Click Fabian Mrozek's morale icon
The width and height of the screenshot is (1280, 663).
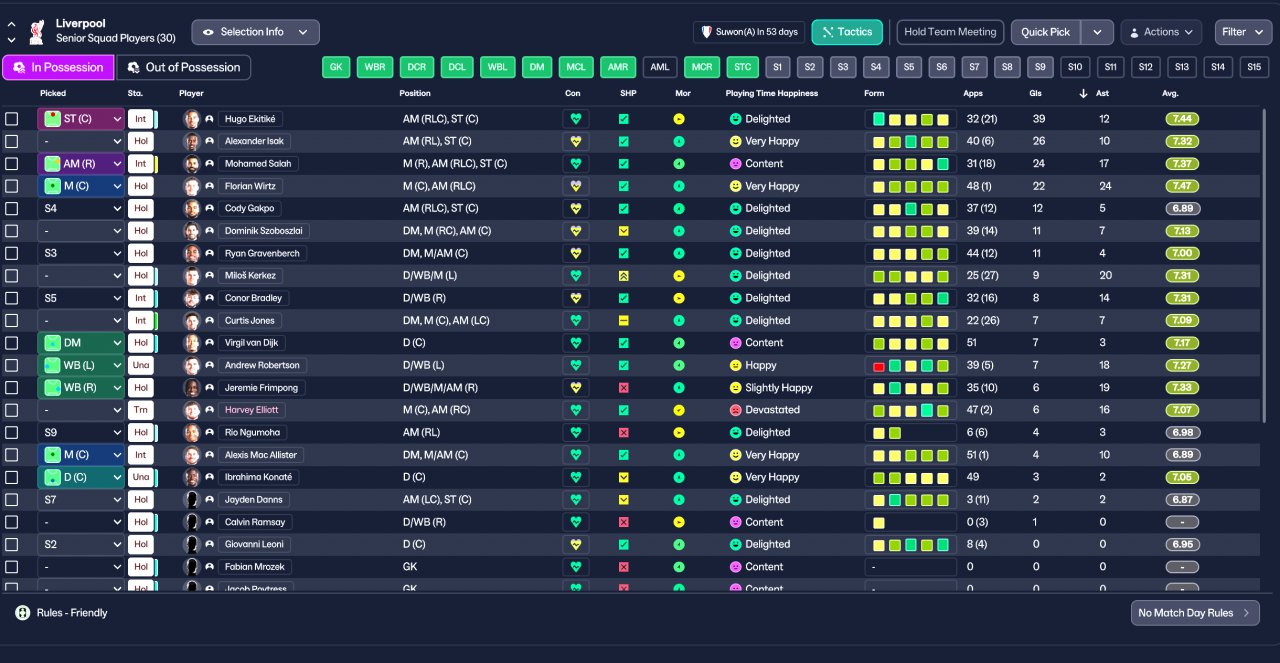point(679,567)
